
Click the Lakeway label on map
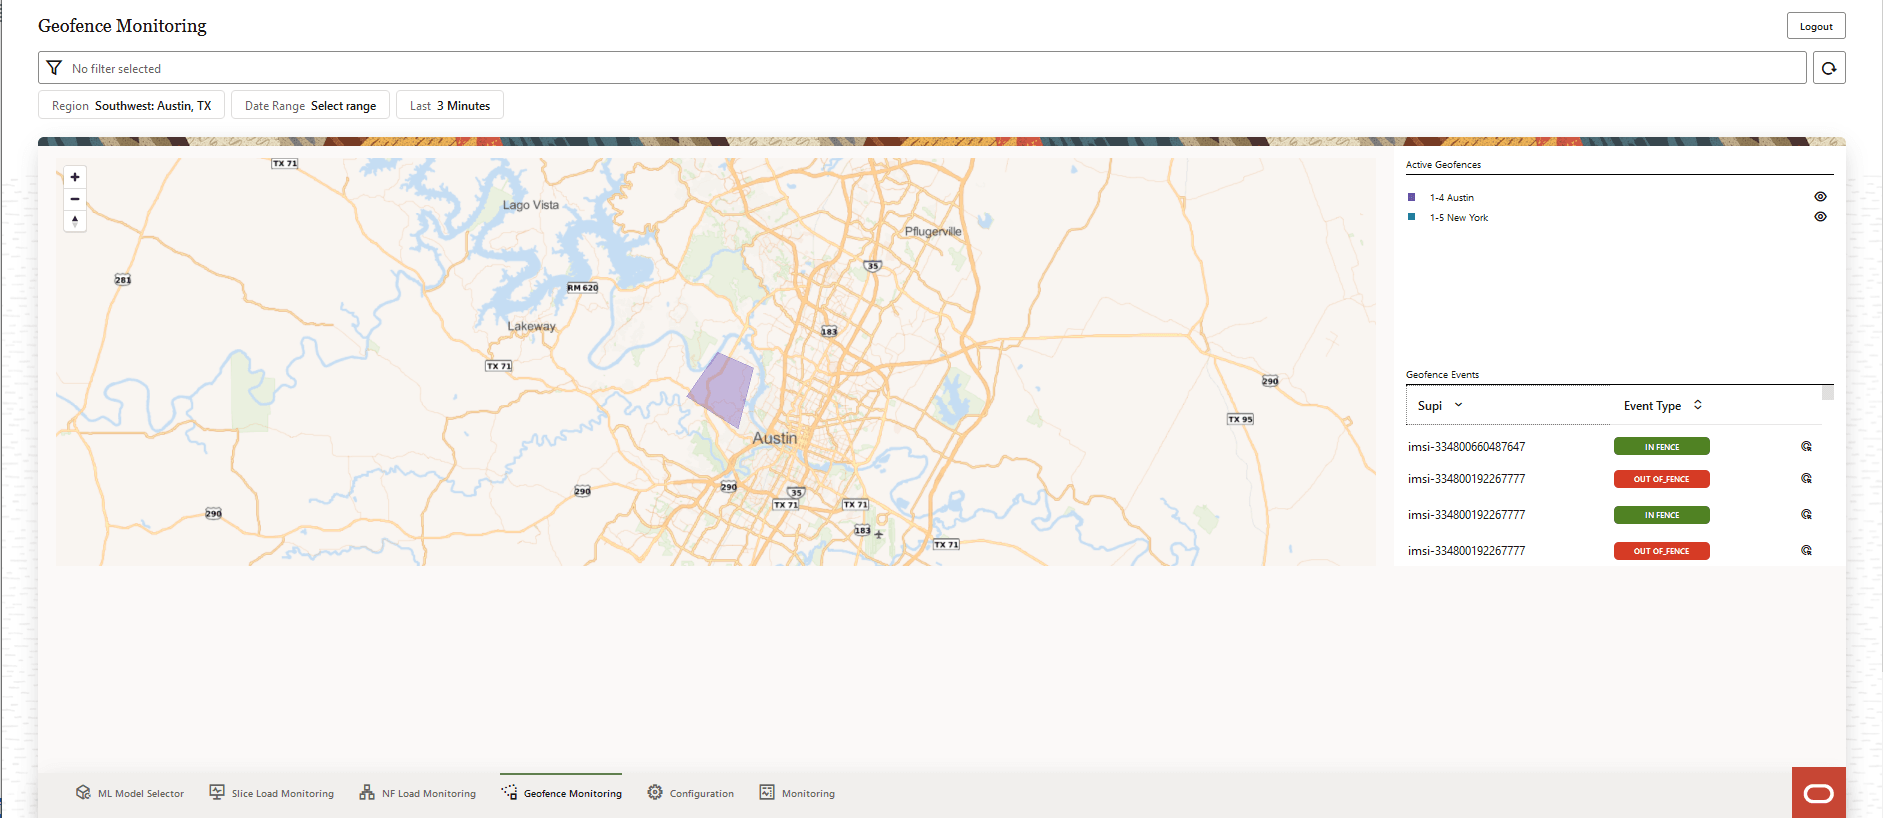(531, 326)
